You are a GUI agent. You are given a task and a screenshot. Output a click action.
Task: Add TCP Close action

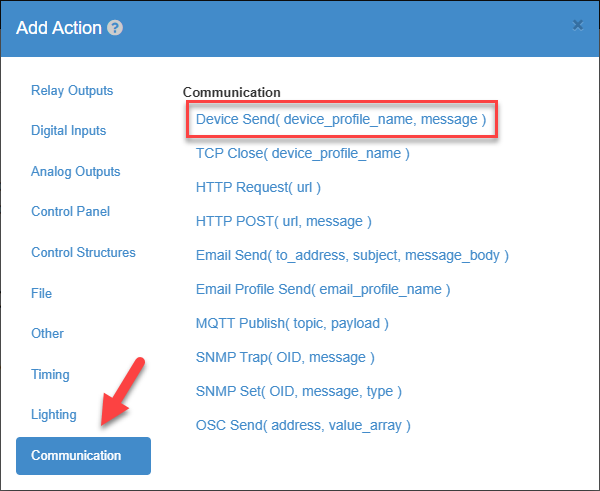303,153
